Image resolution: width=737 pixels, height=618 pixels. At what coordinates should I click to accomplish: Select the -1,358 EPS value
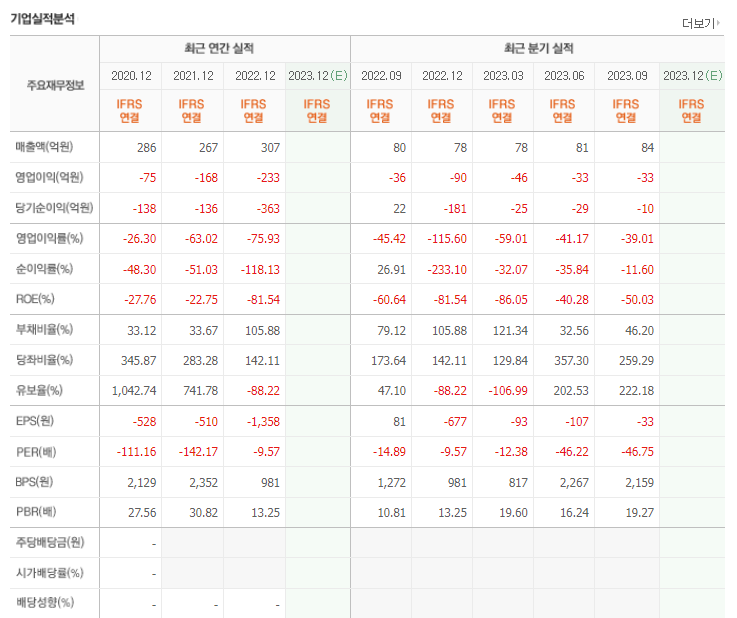pos(263,422)
